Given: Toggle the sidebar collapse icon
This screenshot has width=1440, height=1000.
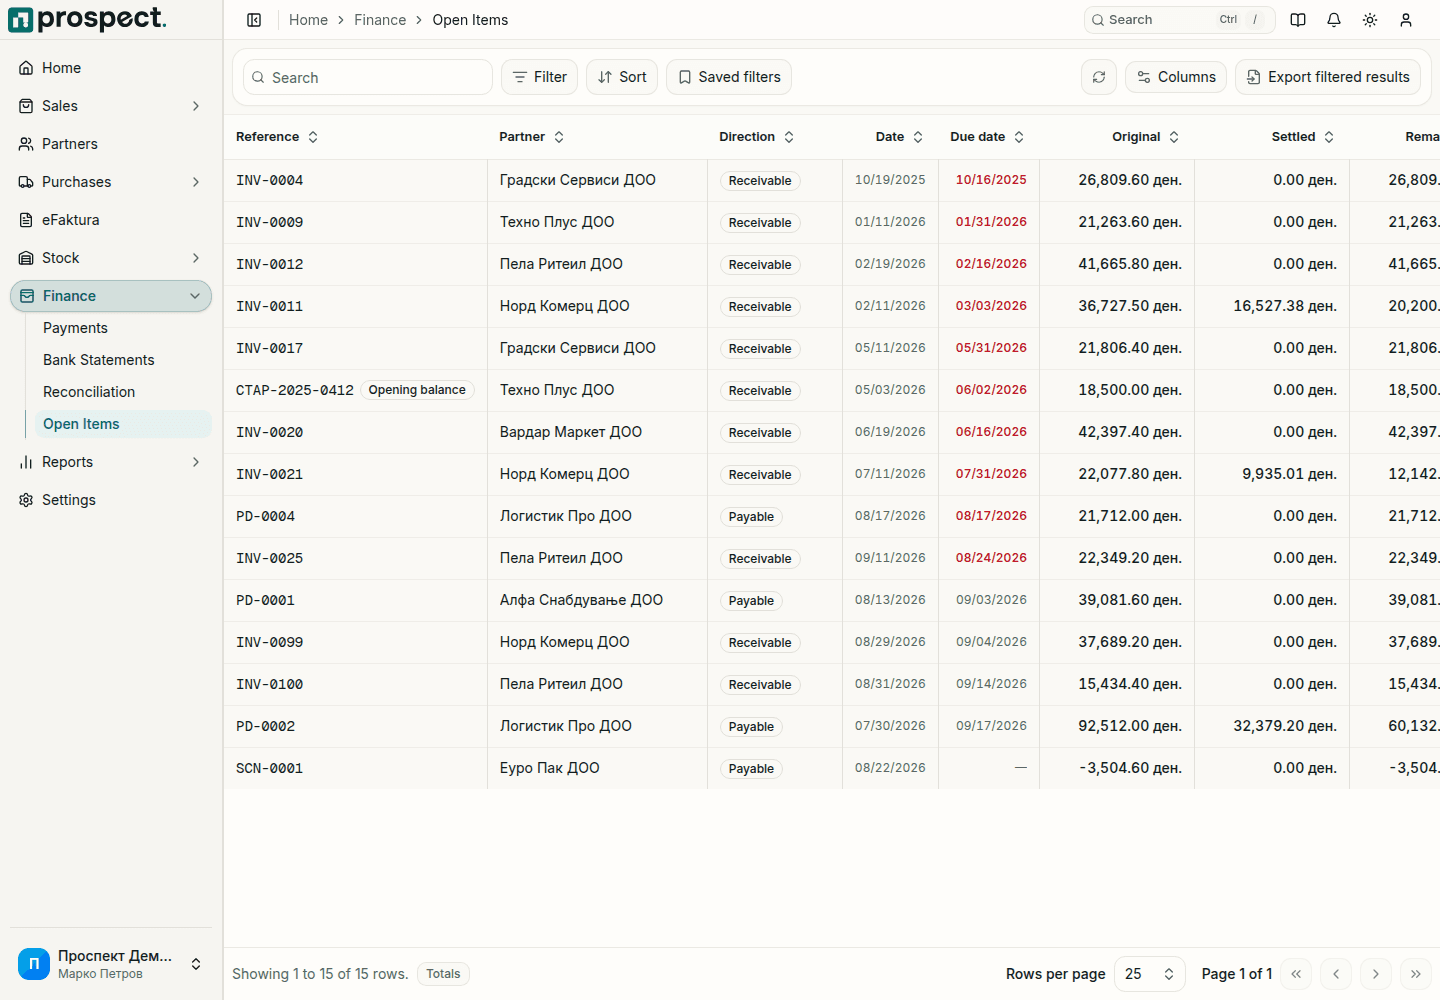Looking at the screenshot, I should point(254,20).
